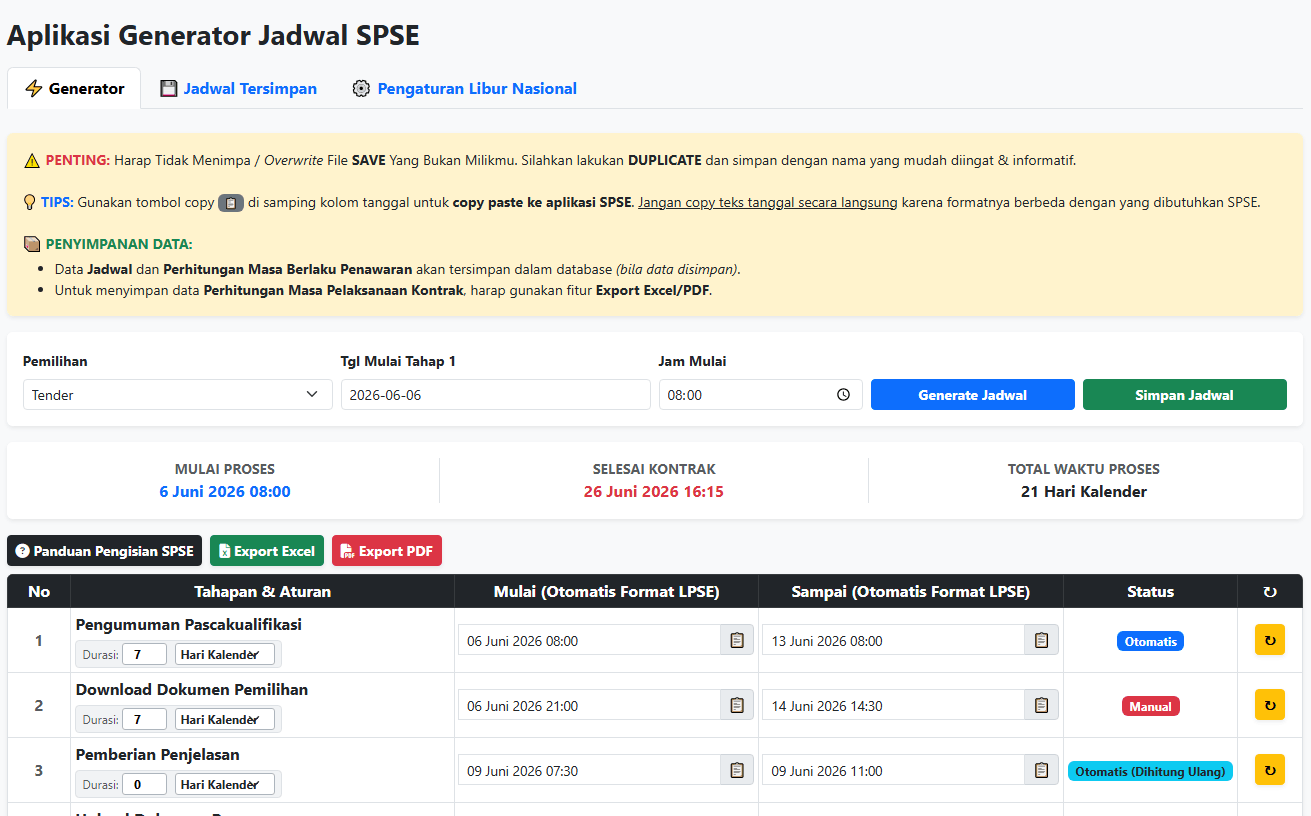
Task: Click the Download Dokumen Pemilihan stage name
Action: click(192, 689)
